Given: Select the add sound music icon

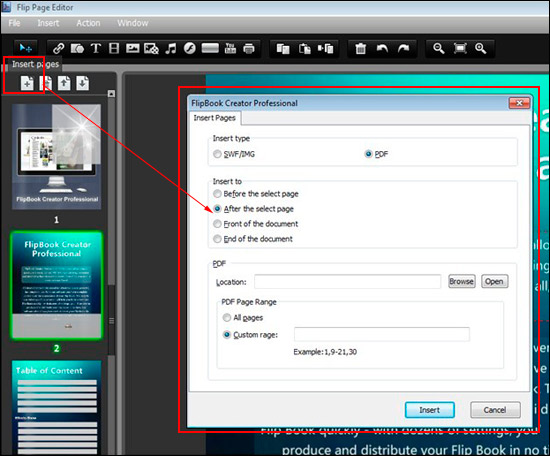Looking at the screenshot, I should click(x=171, y=48).
